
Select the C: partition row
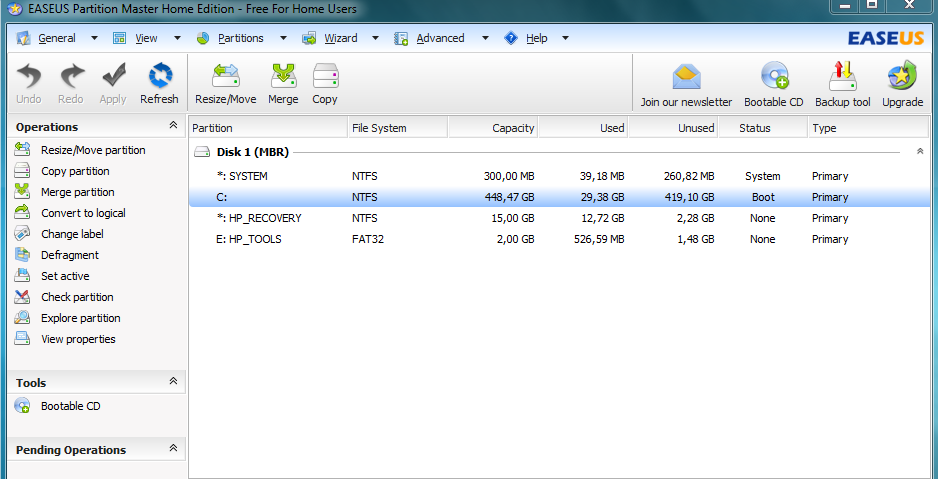click(559, 197)
